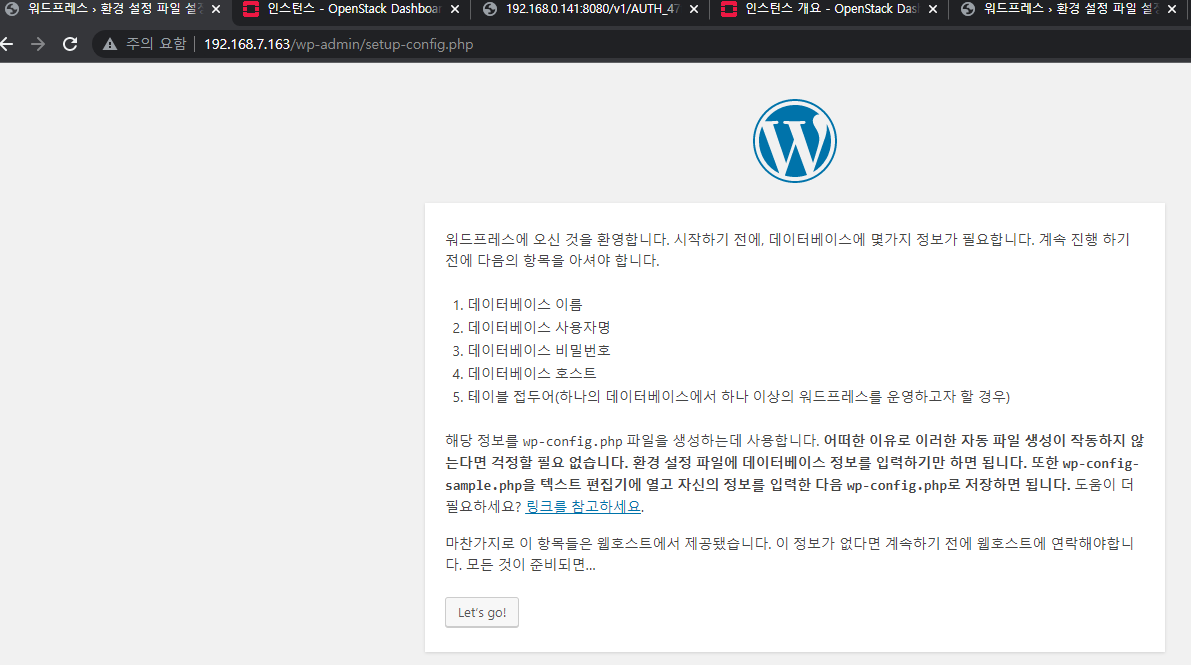Click the list item 데이터베이스 사용자명
The height and width of the screenshot is (665, 1191).
539,328
